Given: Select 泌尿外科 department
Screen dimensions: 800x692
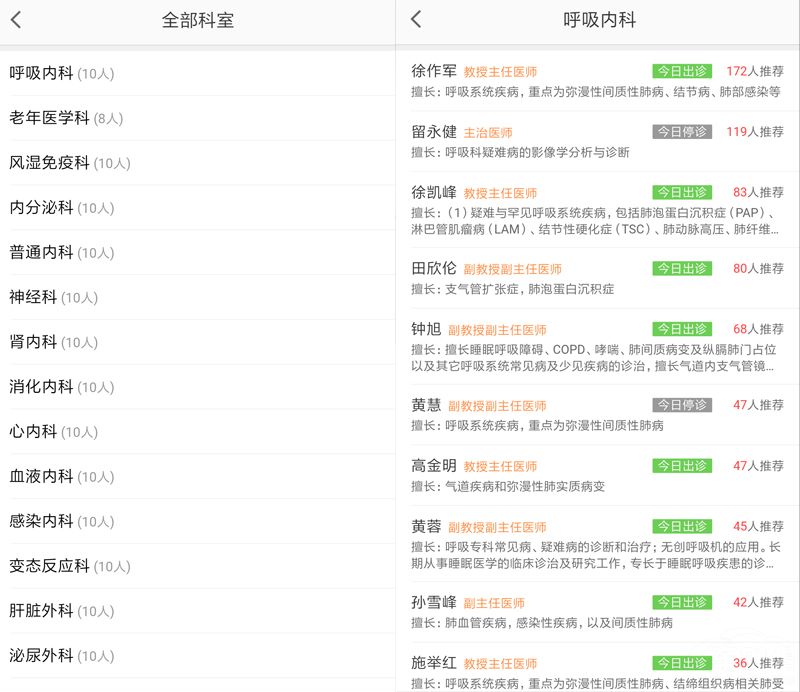Looking at the screenshot, I should 60,656.
